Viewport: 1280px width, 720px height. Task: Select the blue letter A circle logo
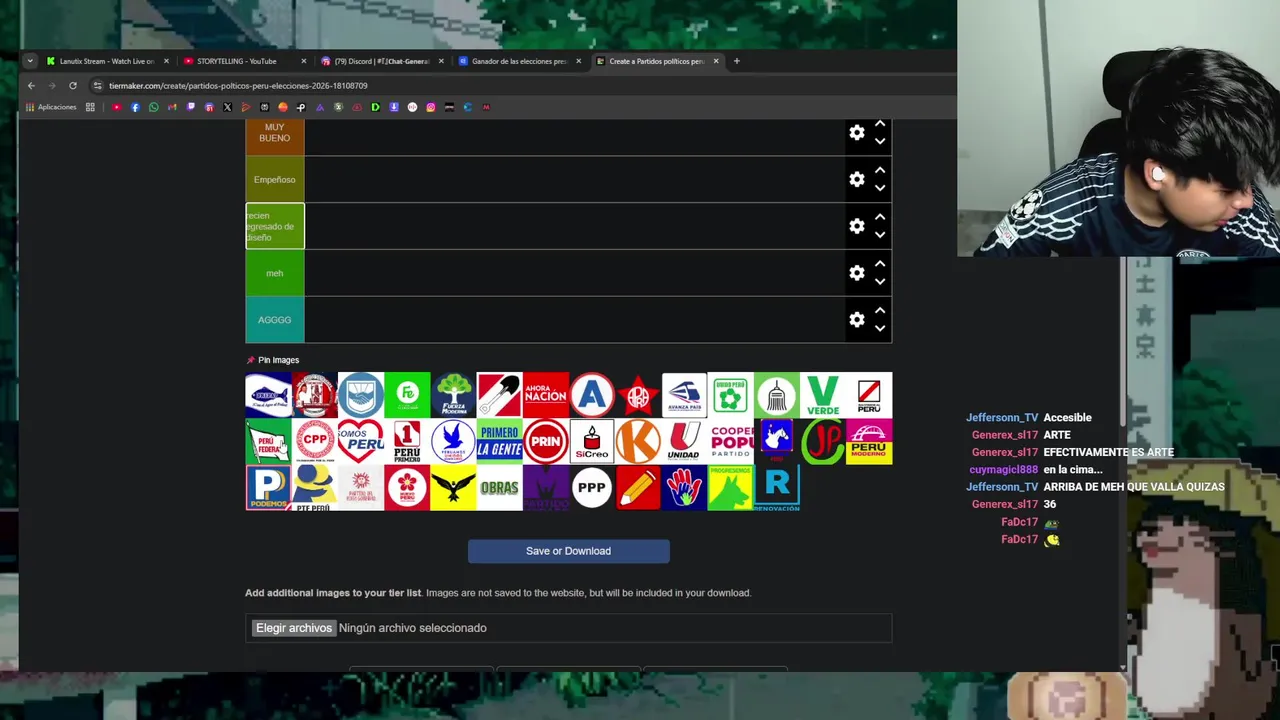(x=592, y=395)
